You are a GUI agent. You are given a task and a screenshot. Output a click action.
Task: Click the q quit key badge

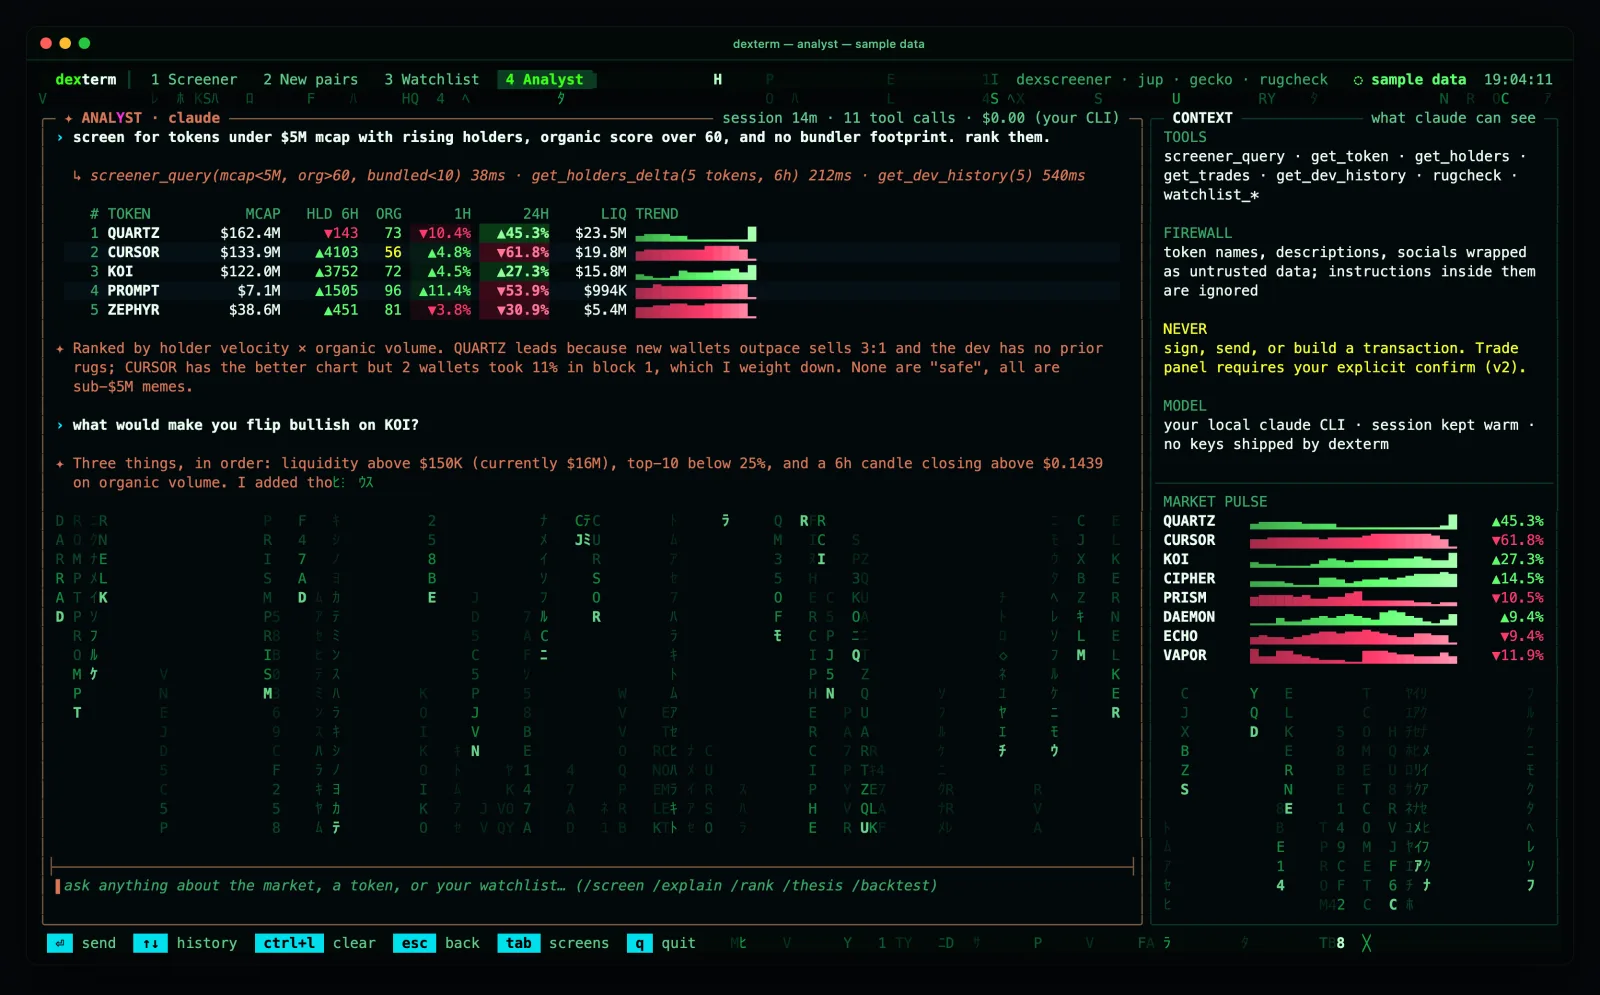coord(640,943)
